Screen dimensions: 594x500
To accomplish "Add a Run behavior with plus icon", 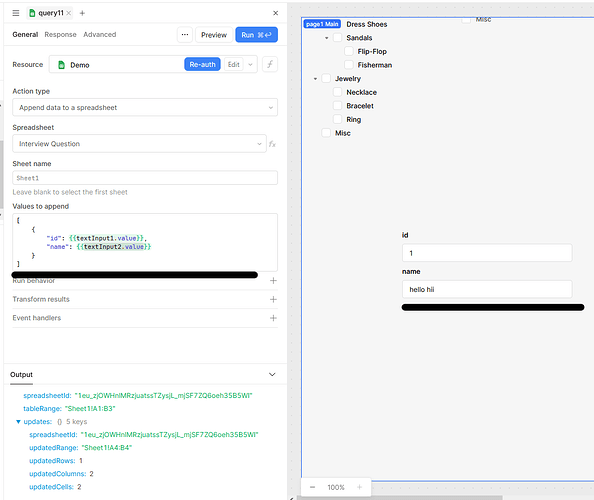I will tap(273, 281).
